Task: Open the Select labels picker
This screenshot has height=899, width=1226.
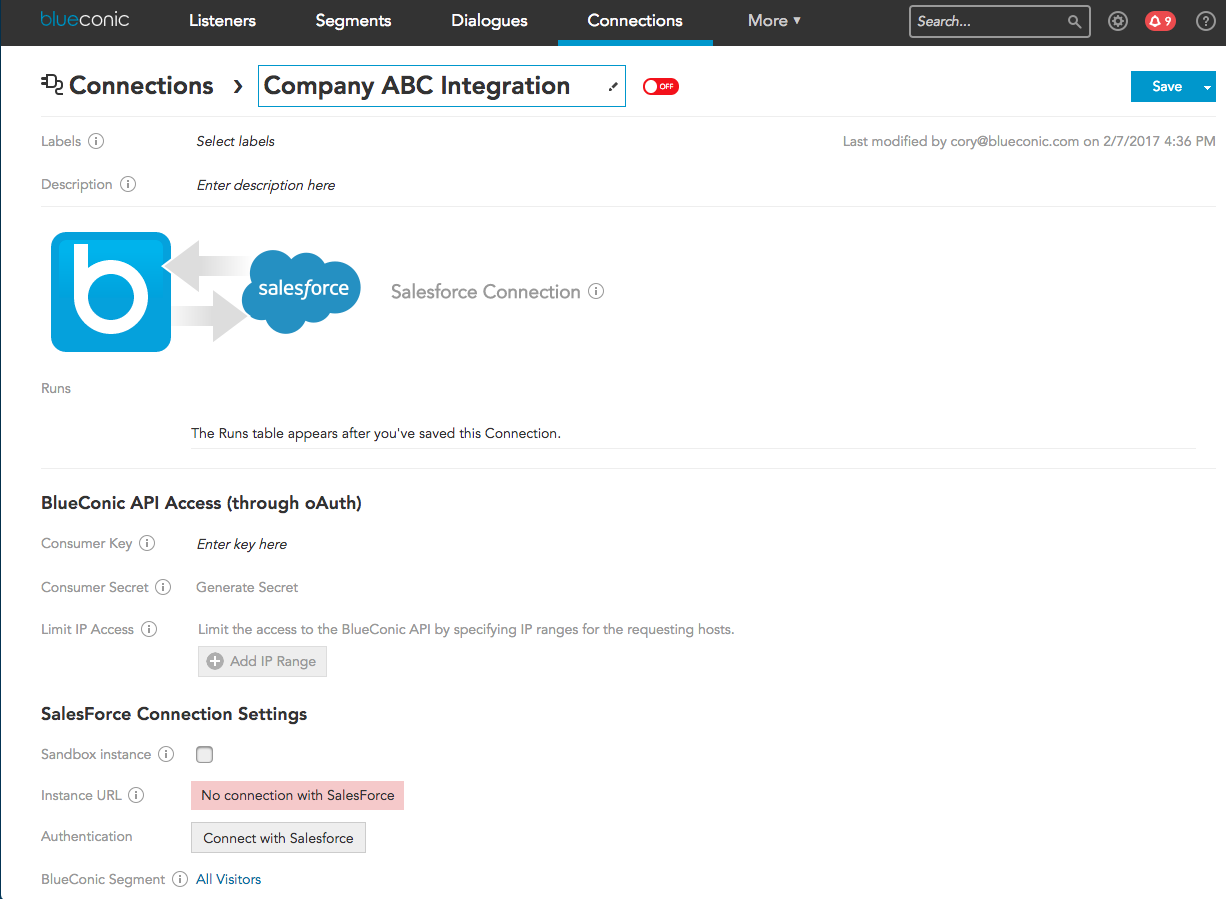Action: 236,141
